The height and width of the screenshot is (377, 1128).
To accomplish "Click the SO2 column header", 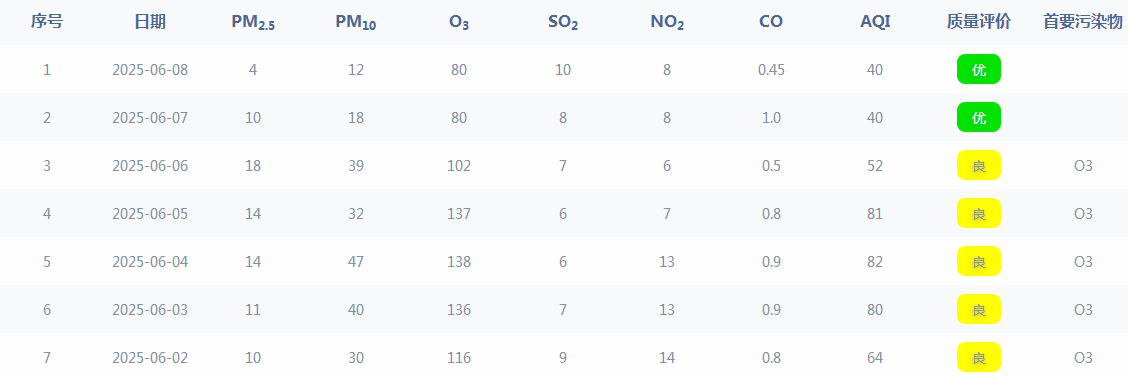I will pyautogui.click(x=563, y=23).
